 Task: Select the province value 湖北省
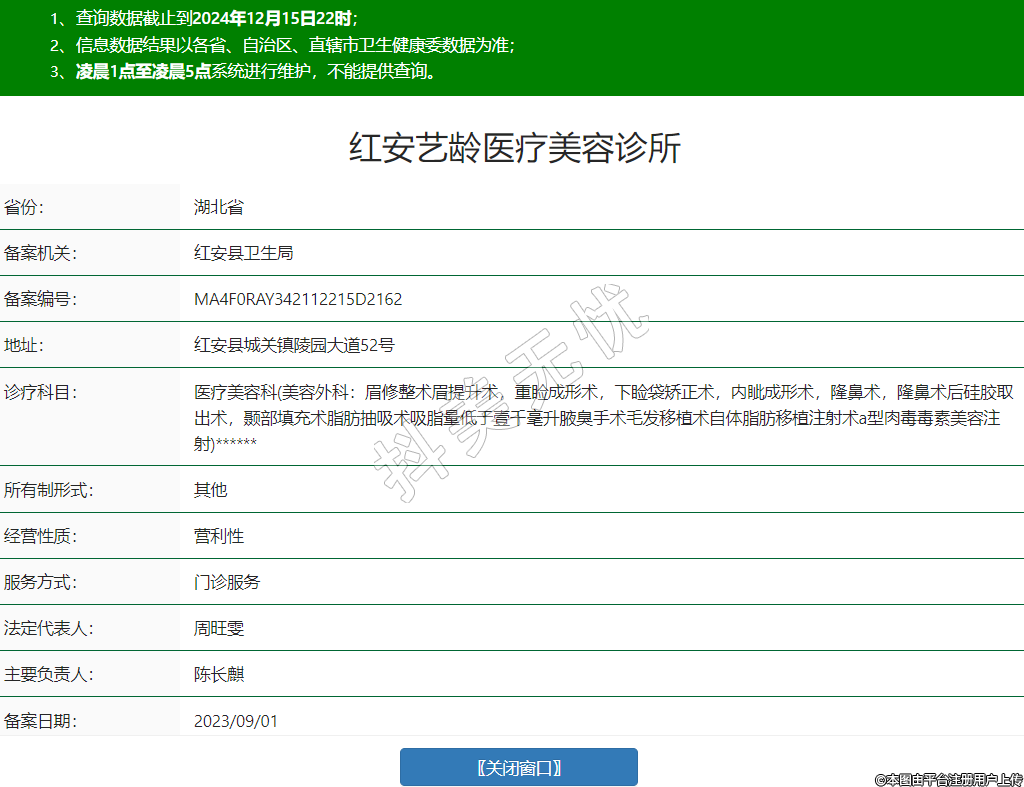(x=219, y=208)
